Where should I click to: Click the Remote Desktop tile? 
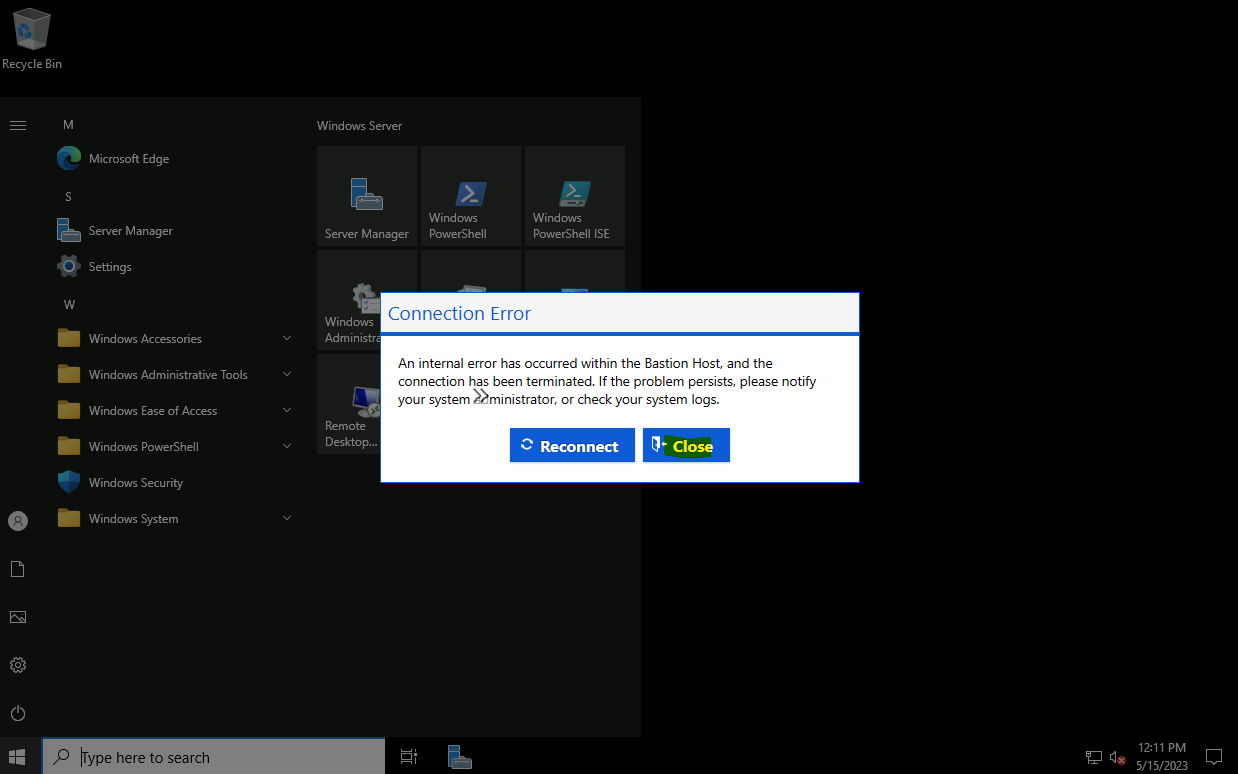point(349,404)
